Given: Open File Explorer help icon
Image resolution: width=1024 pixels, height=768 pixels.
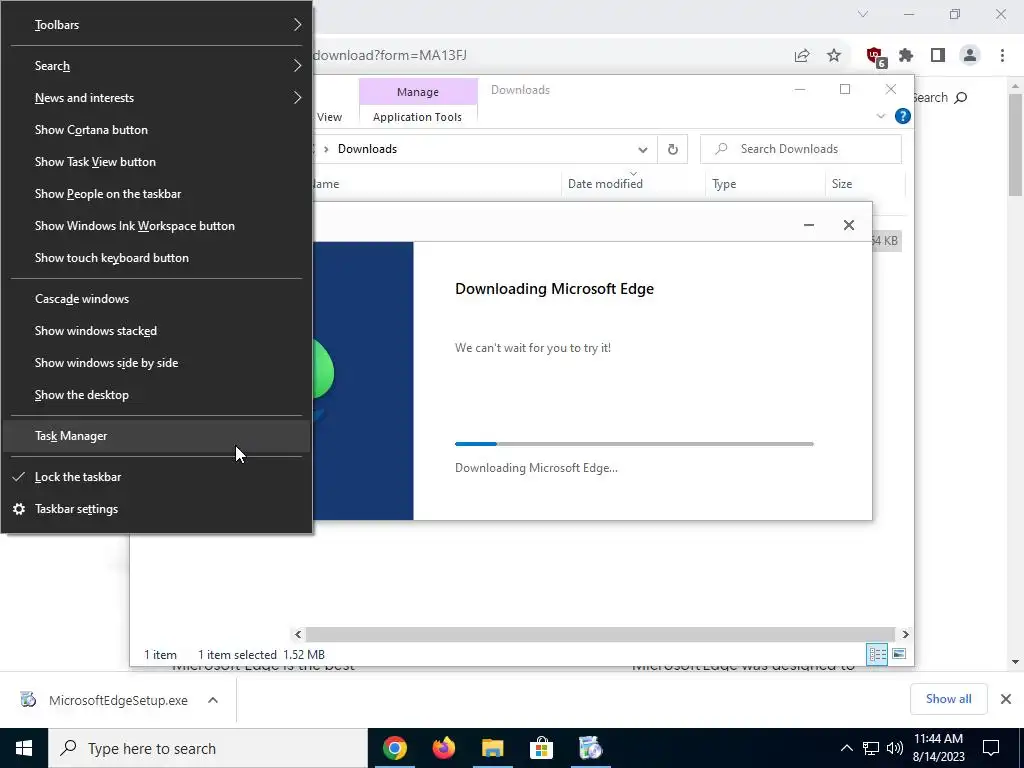Looking at the screenshot, I should (x=903, y=116).
